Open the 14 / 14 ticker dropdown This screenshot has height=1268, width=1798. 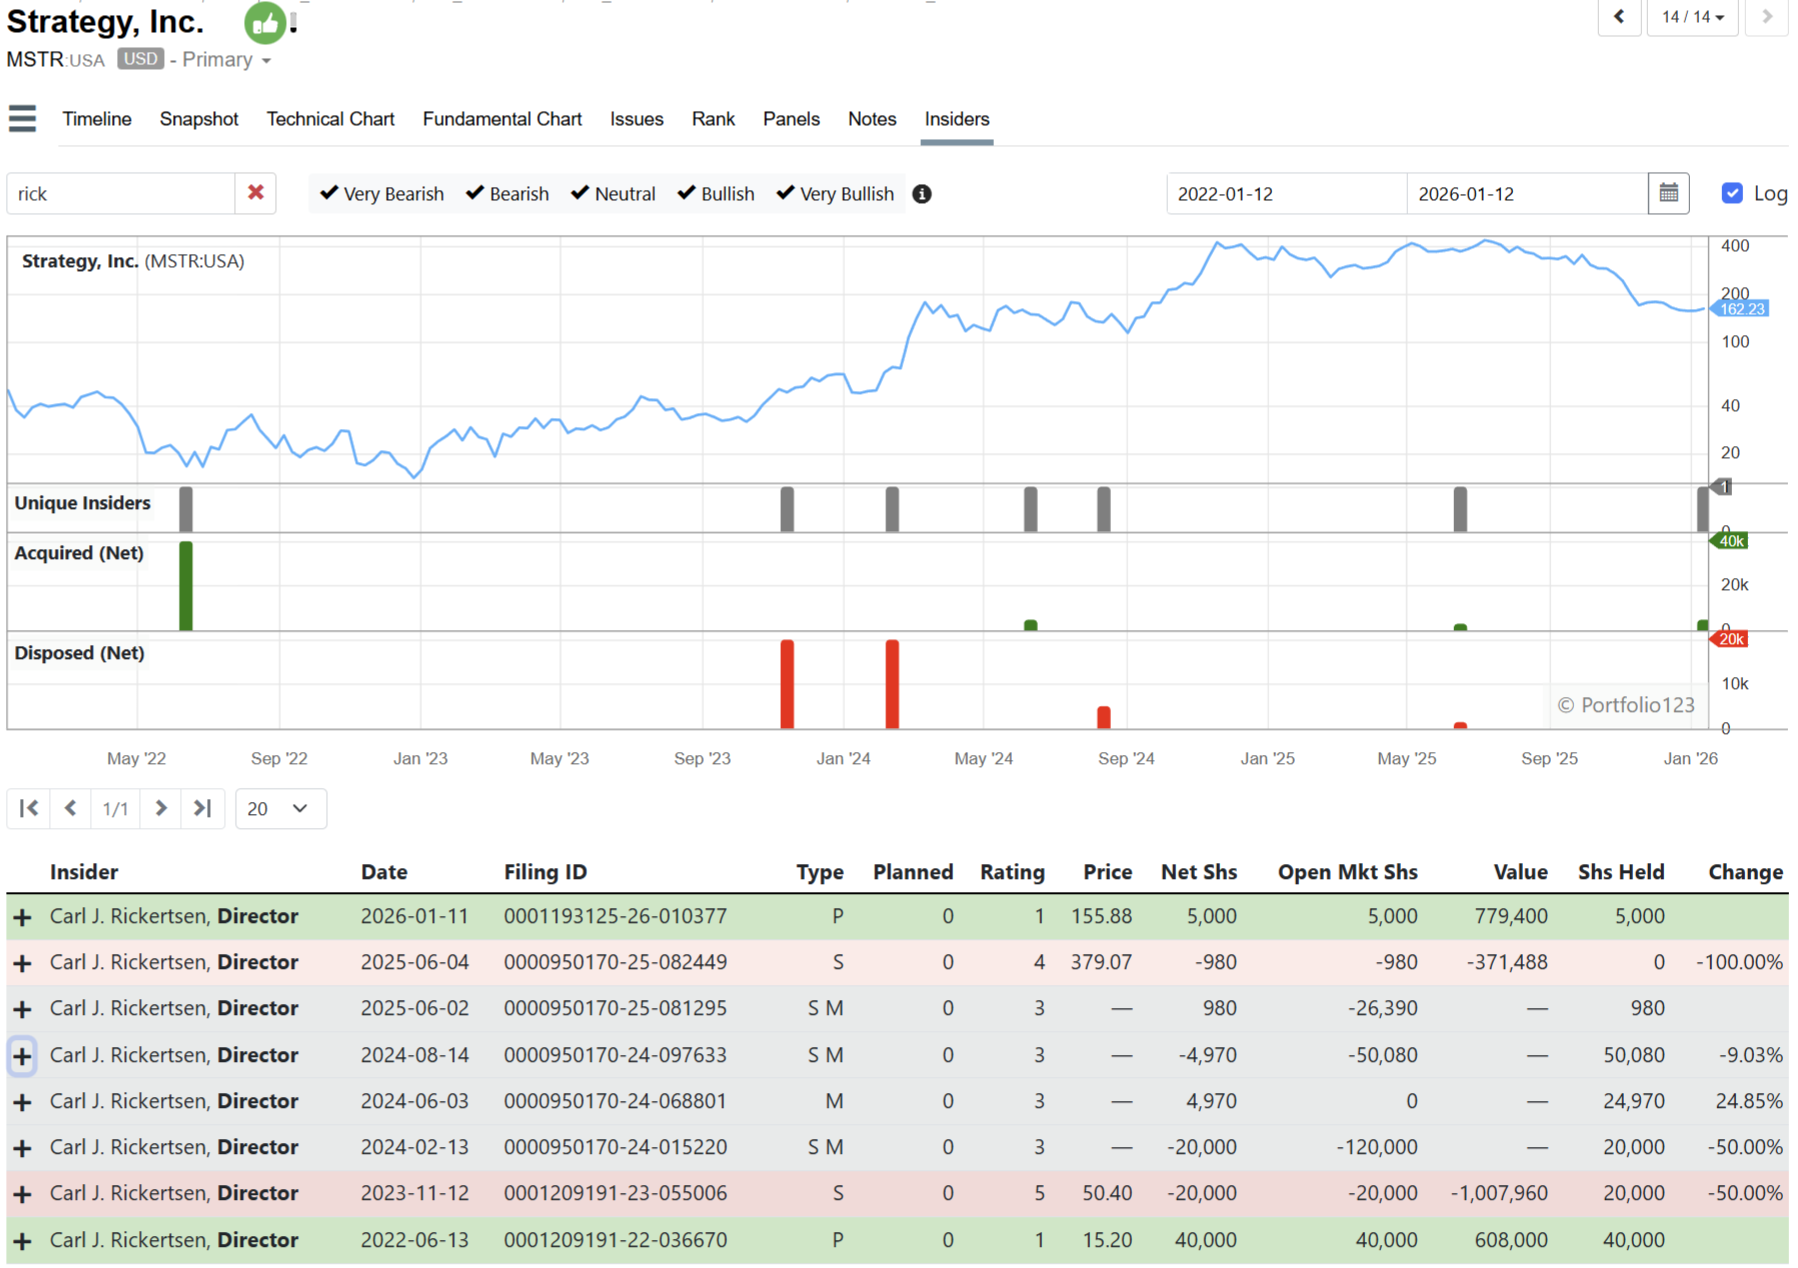point(1692,17)
